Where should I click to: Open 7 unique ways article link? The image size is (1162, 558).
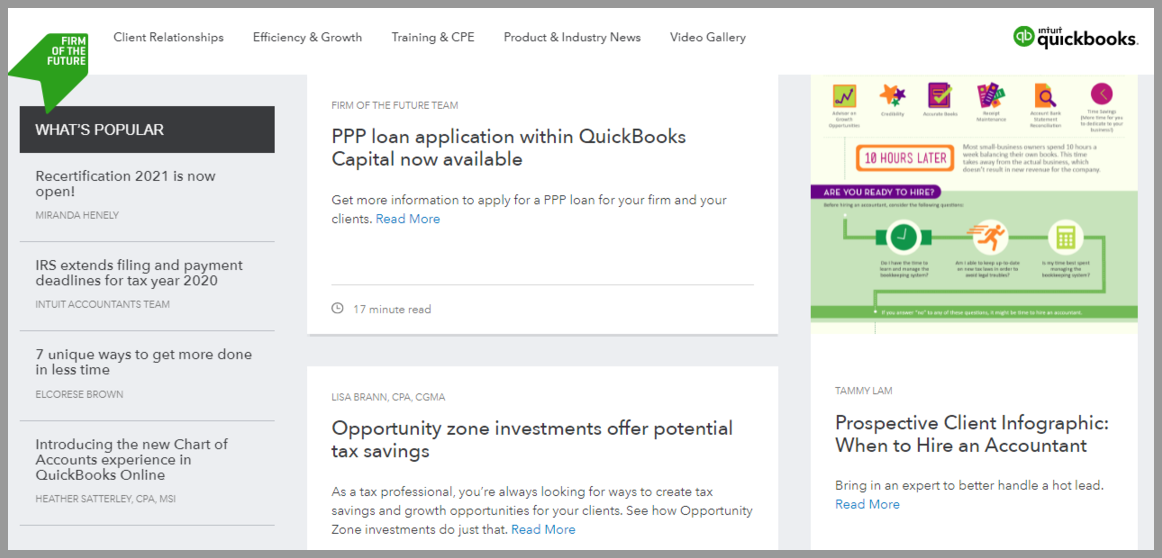click(144, 362)
